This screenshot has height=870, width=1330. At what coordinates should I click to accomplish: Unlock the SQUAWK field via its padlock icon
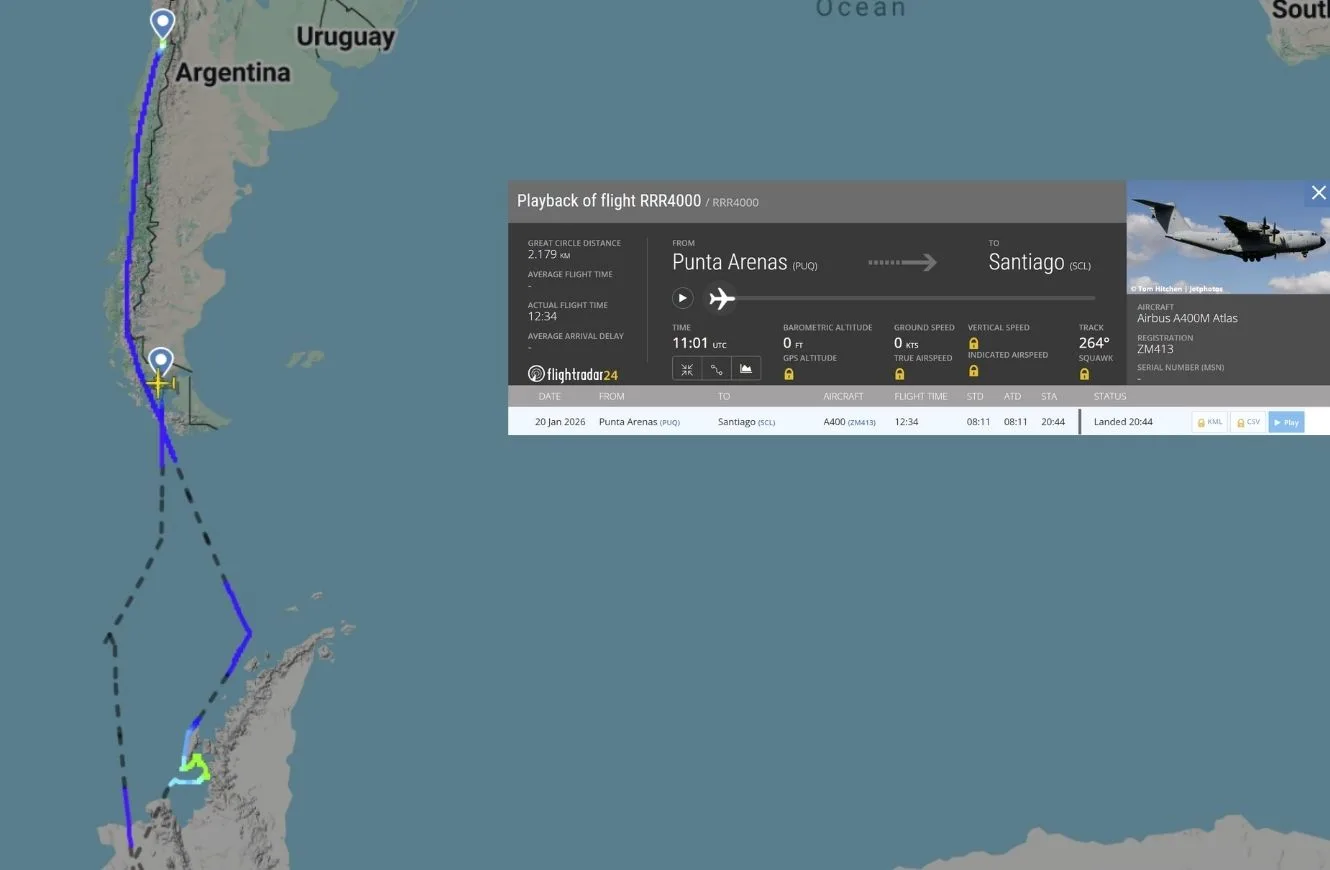pyautogui.click(x=1084, y=371)
